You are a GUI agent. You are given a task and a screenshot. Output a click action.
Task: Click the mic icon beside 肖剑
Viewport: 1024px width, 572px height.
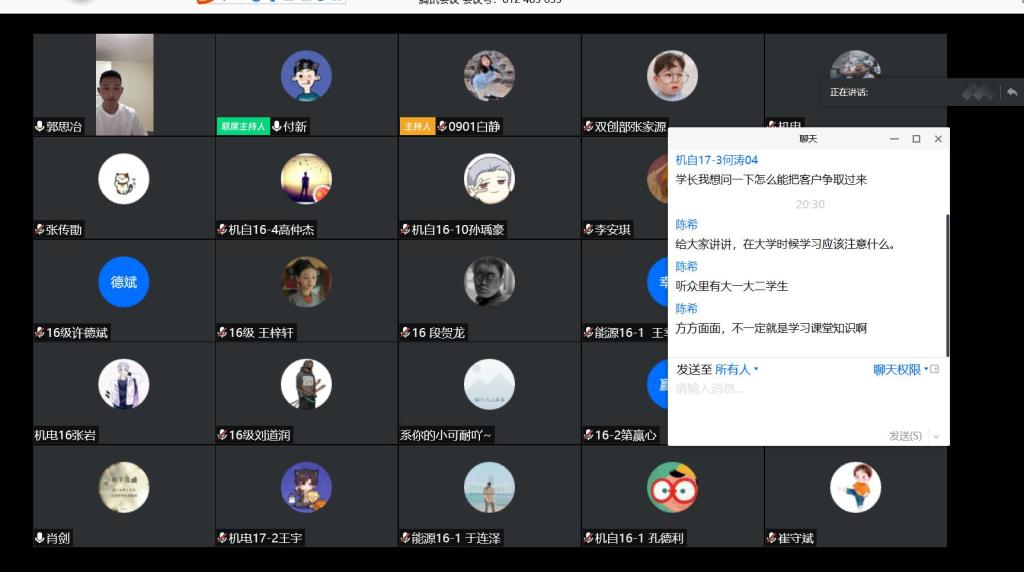tap(40, 538)
